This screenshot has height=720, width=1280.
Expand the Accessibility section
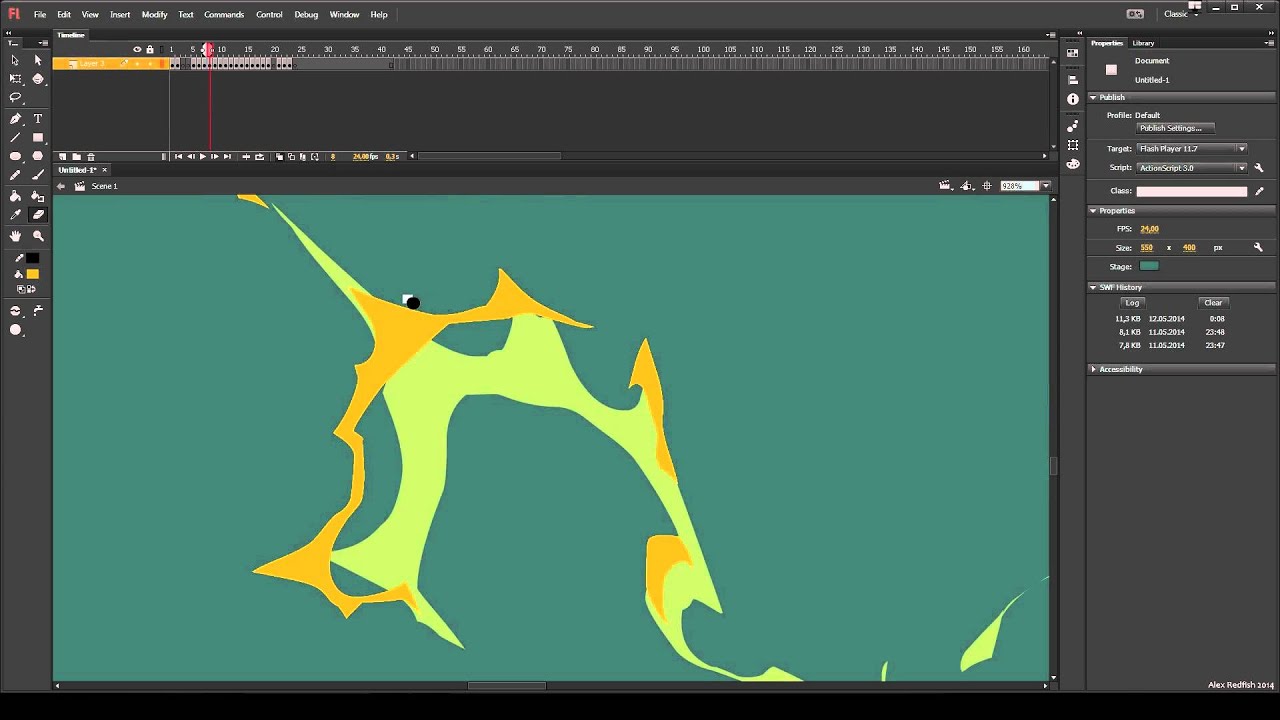(x=1120, y=369)
